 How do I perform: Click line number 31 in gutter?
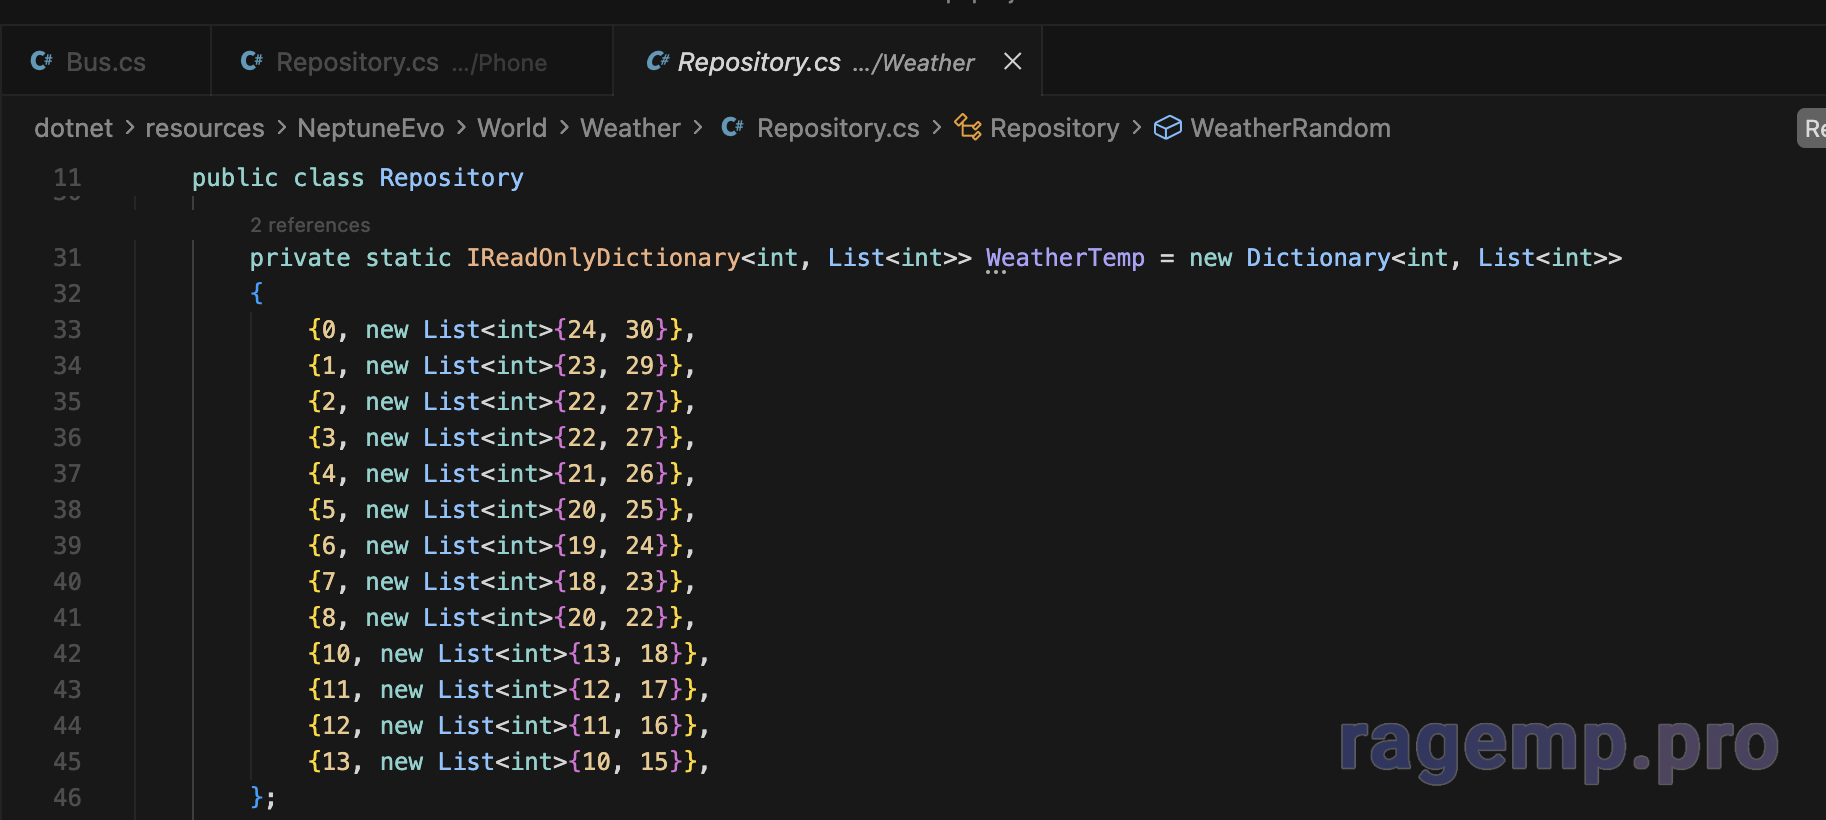pyautogui.click(x=67, y=258)
